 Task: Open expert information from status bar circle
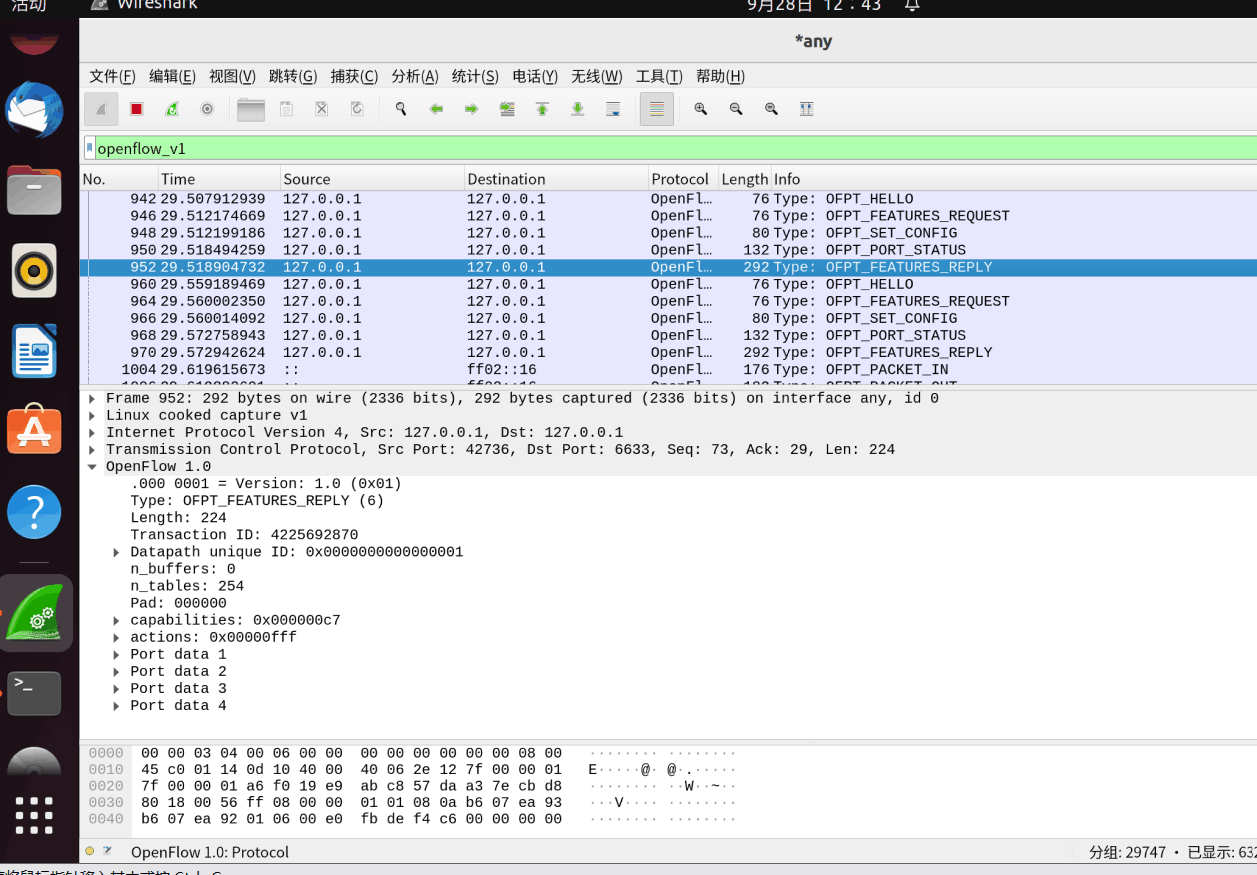point(90,852)
